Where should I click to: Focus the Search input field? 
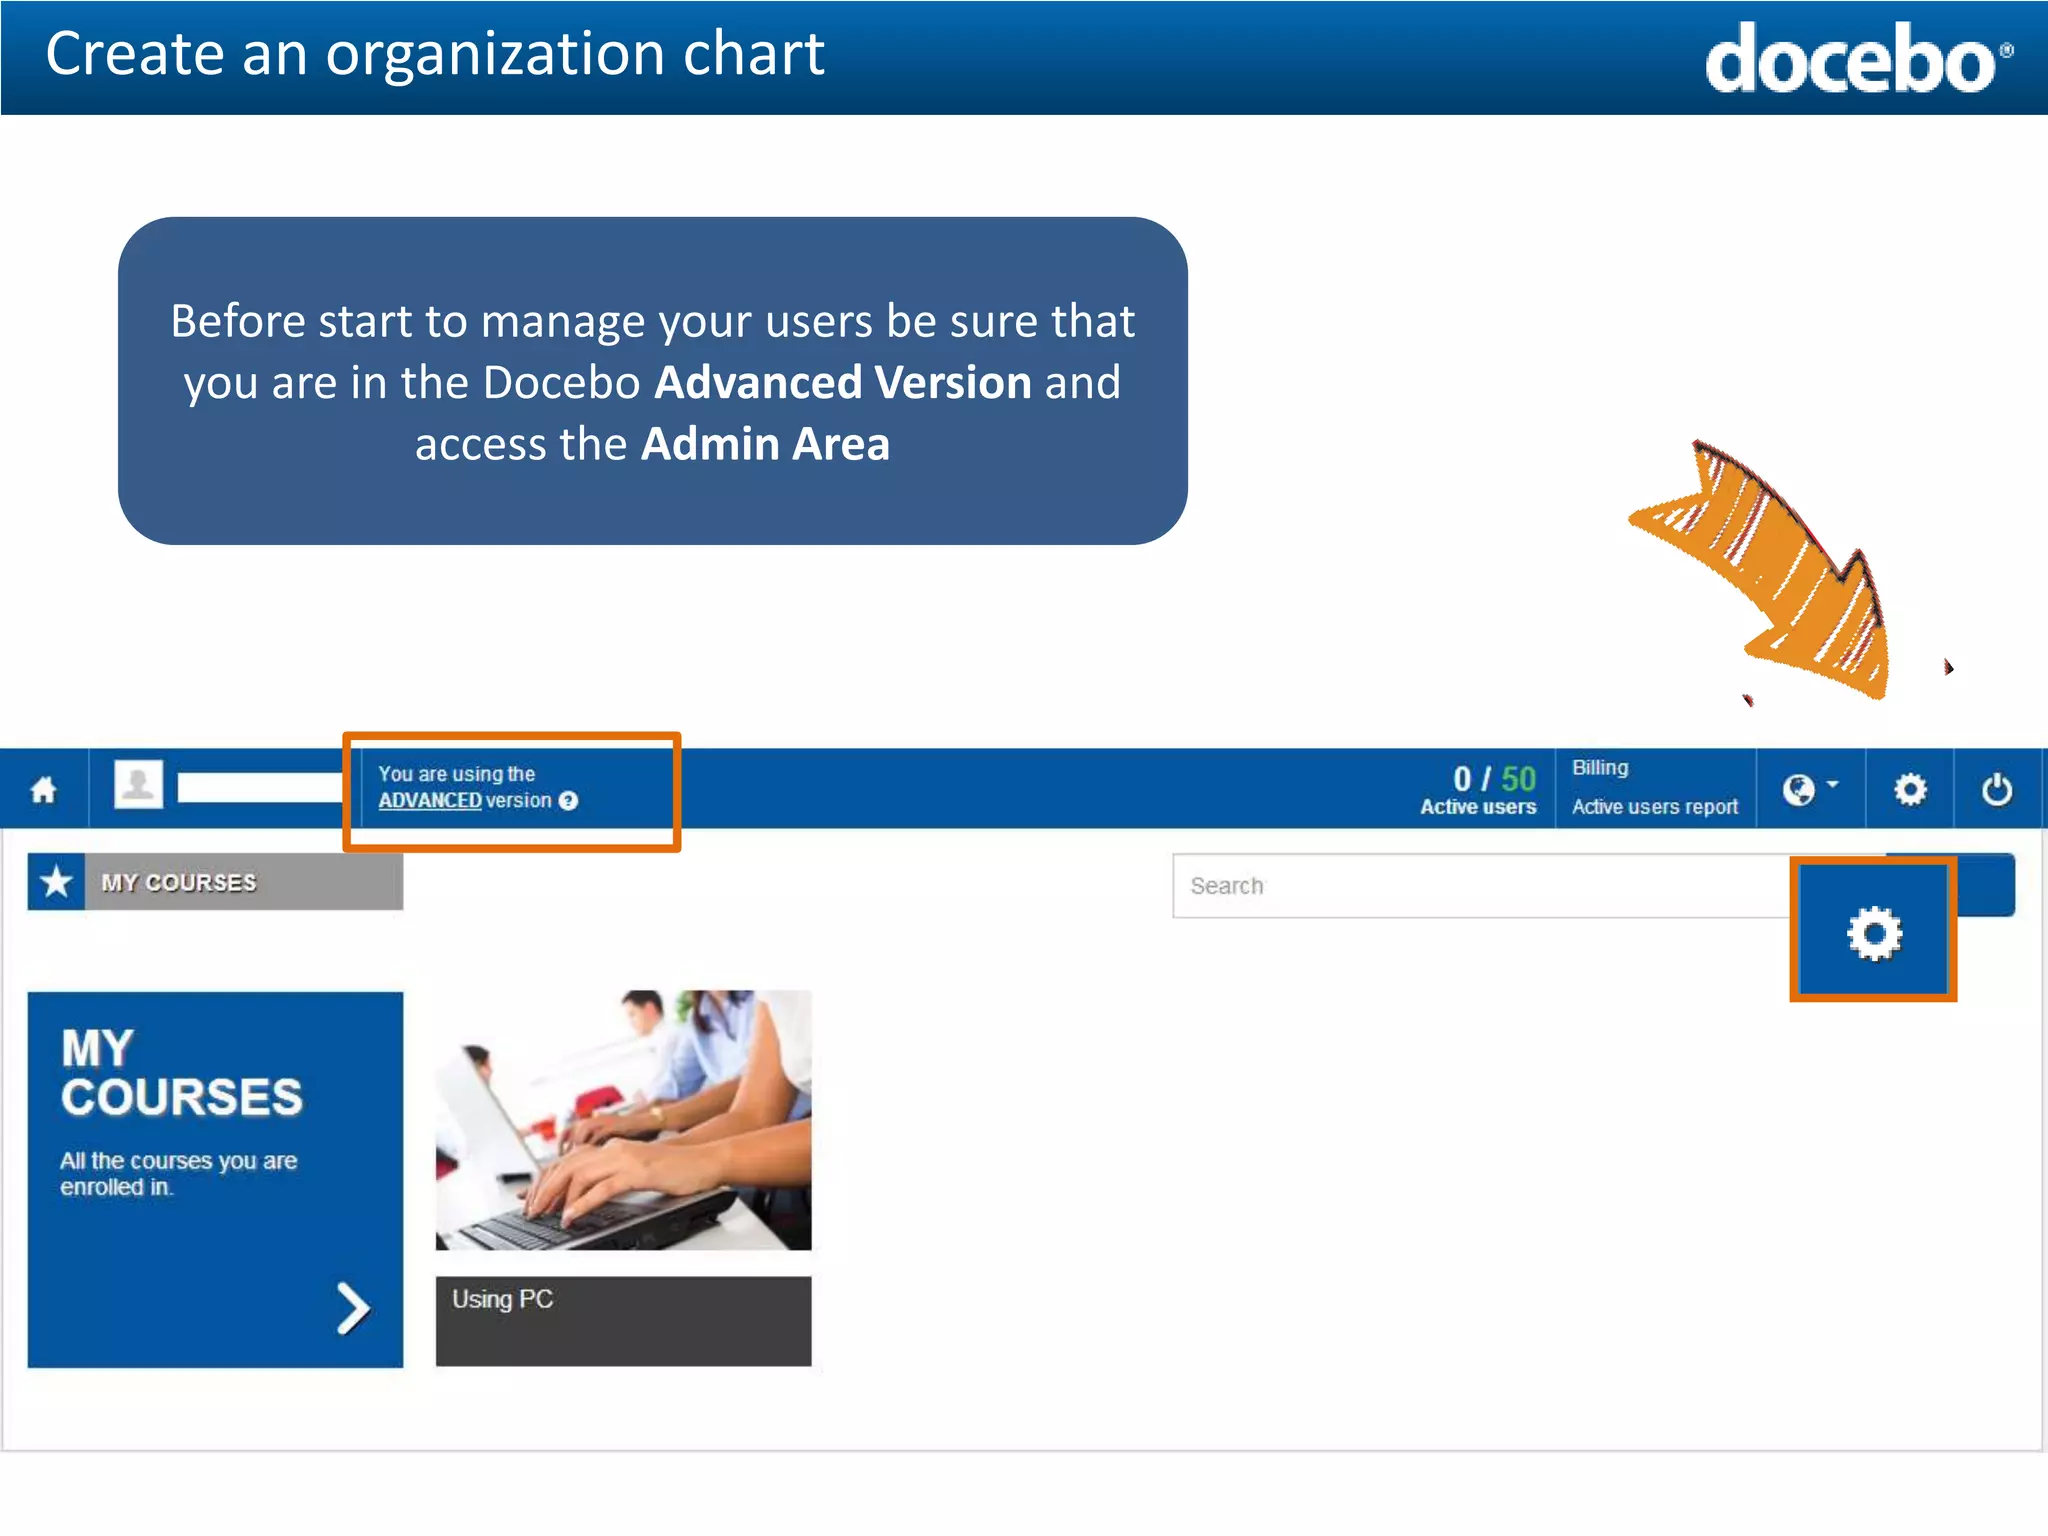coord(1482,886)
